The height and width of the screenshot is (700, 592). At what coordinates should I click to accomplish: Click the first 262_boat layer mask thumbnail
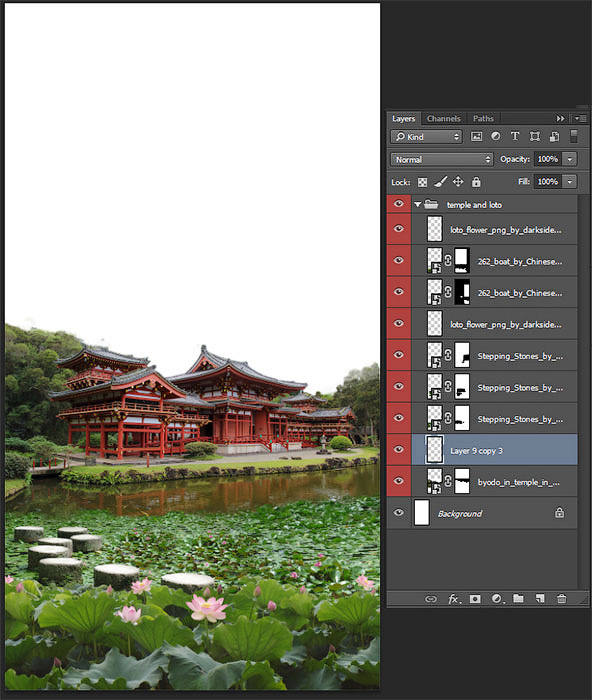click(x=462, y=261)
